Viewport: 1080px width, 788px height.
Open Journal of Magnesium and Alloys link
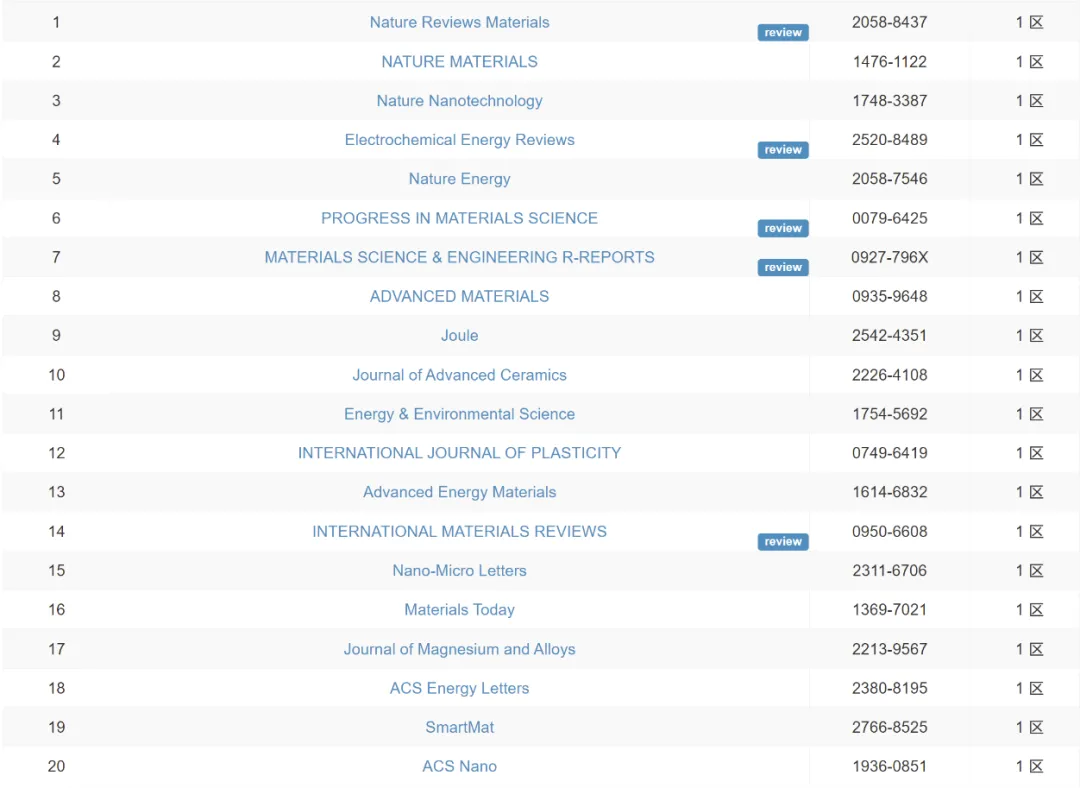[x=459, y=649]
